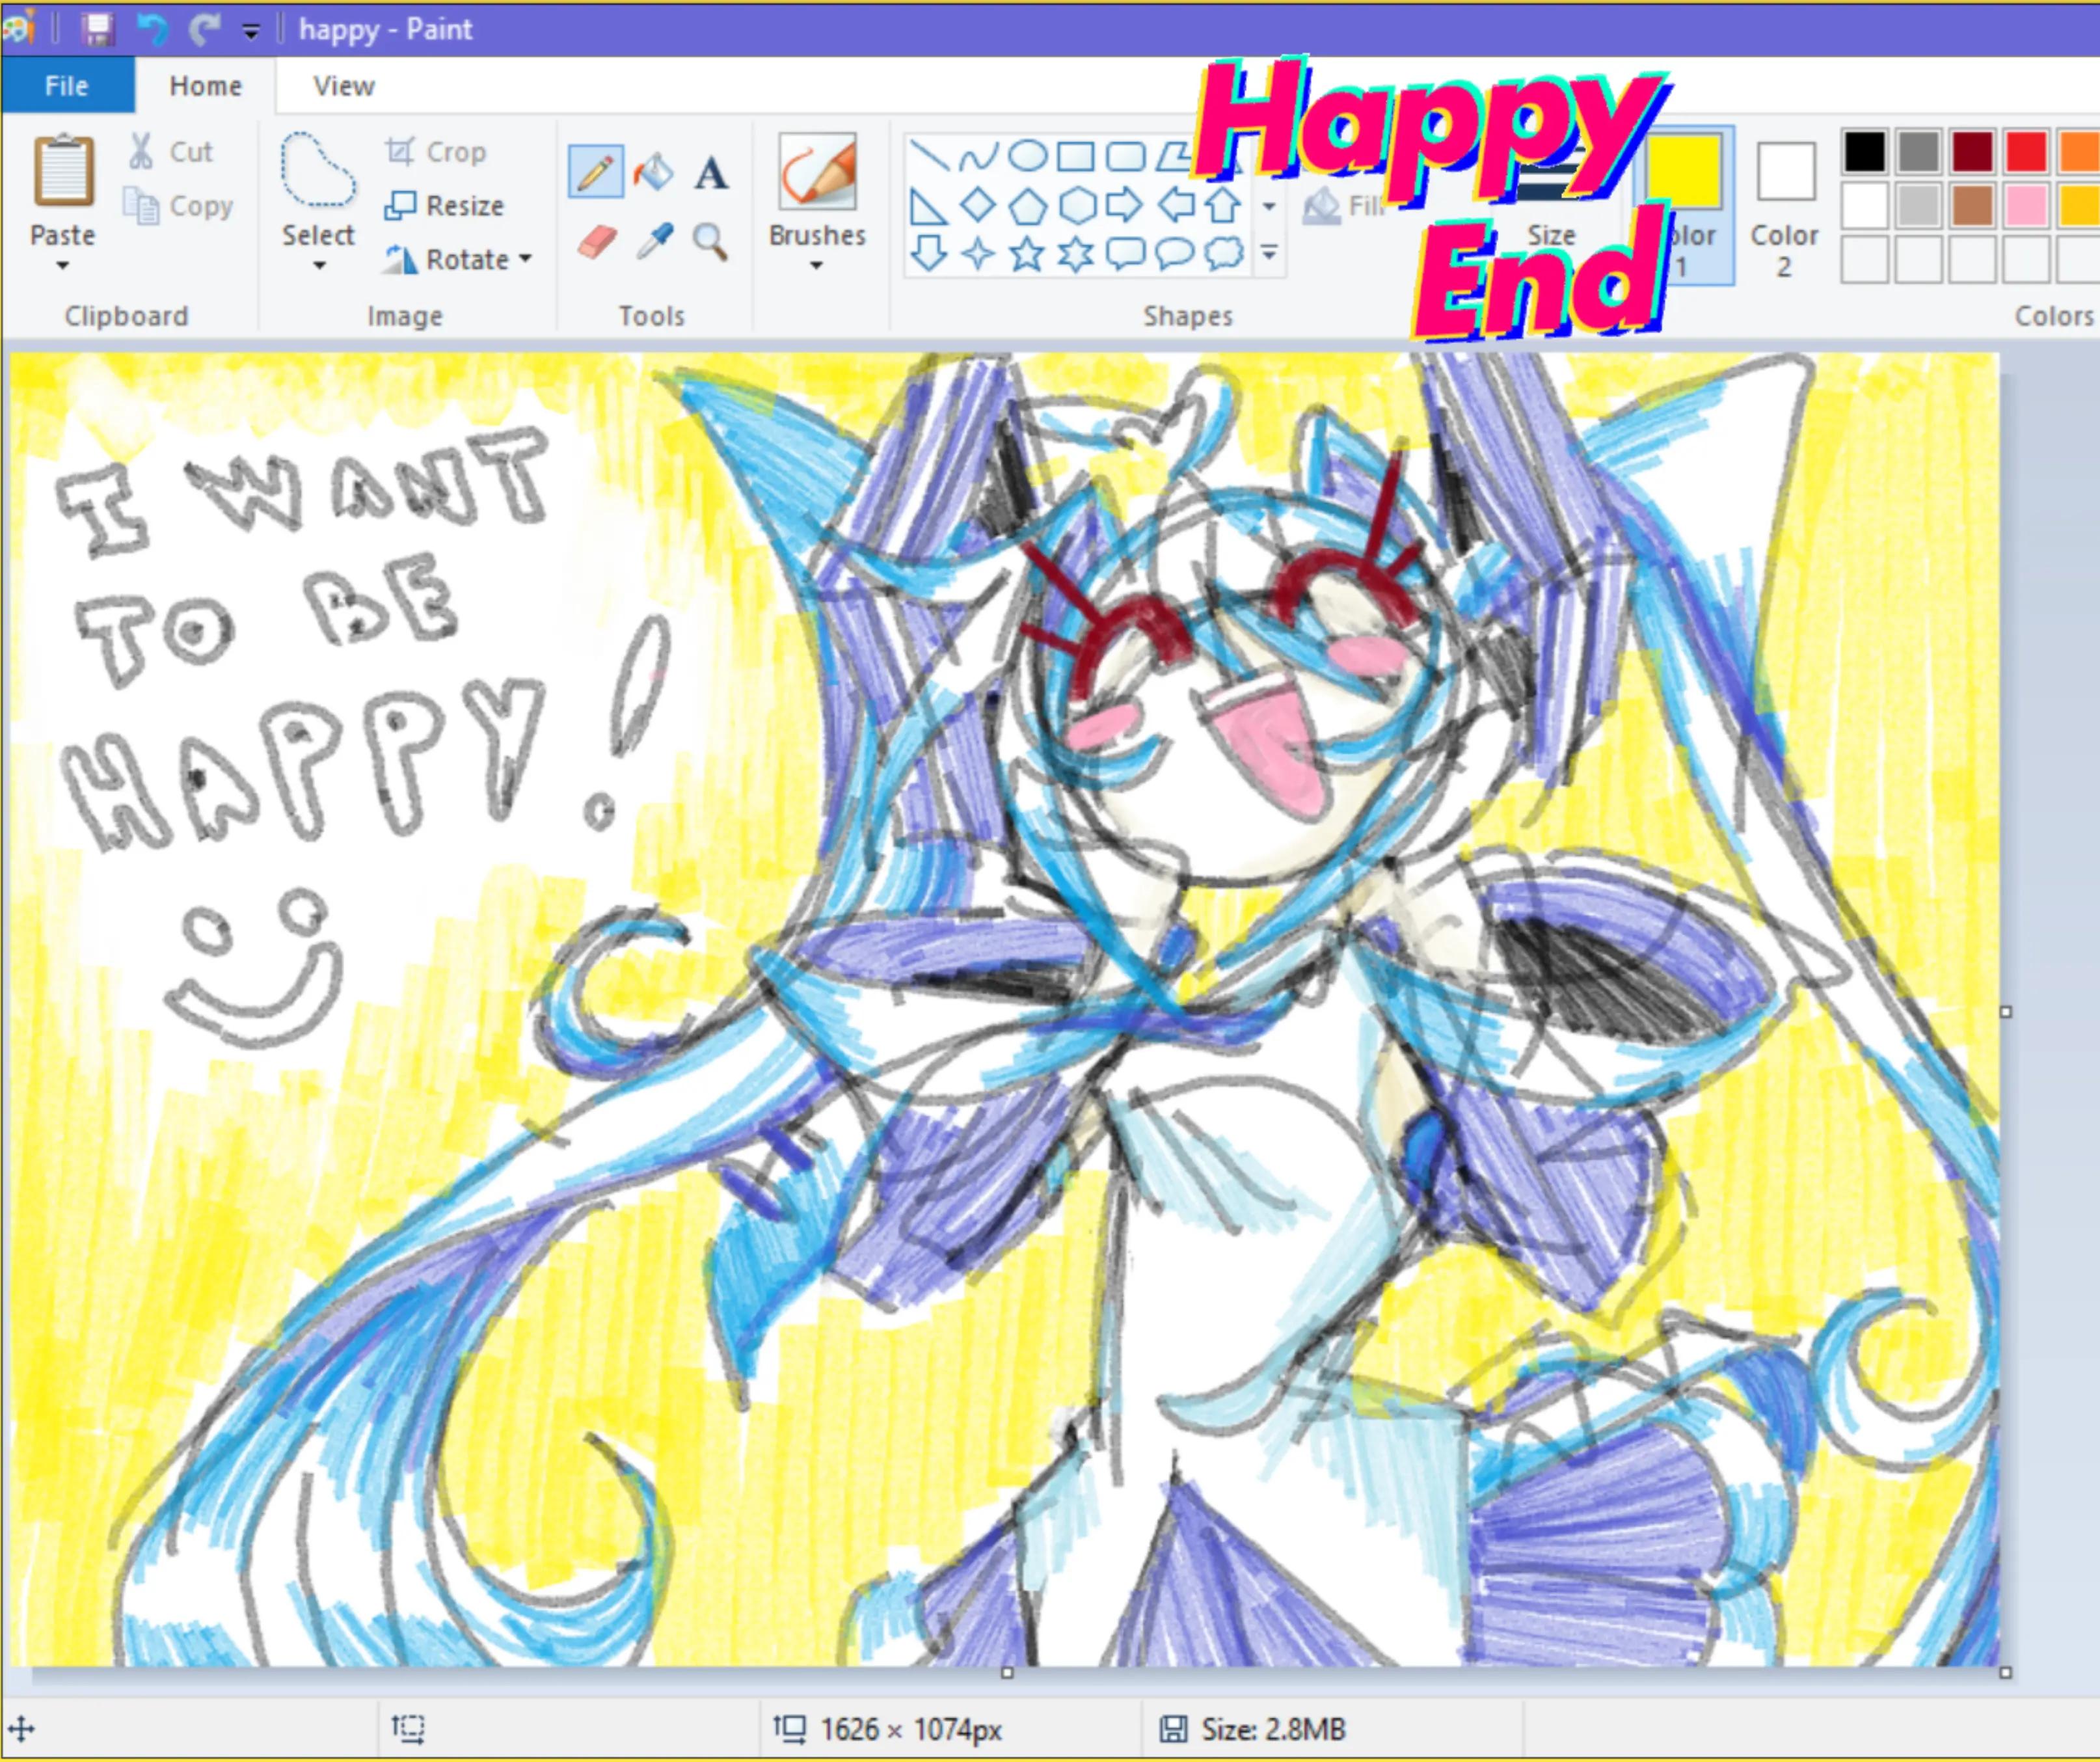Choose the Left arrow shape
Image resolution: width=2100 pixels, height=1762 pixels.
[1176, 205]
